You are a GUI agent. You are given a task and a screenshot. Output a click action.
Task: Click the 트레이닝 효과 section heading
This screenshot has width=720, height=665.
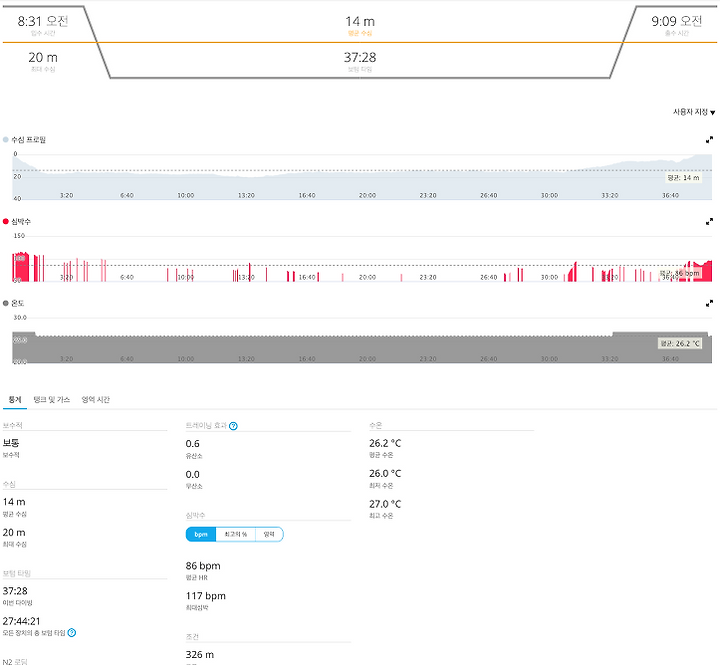click(x=206, y=426)
